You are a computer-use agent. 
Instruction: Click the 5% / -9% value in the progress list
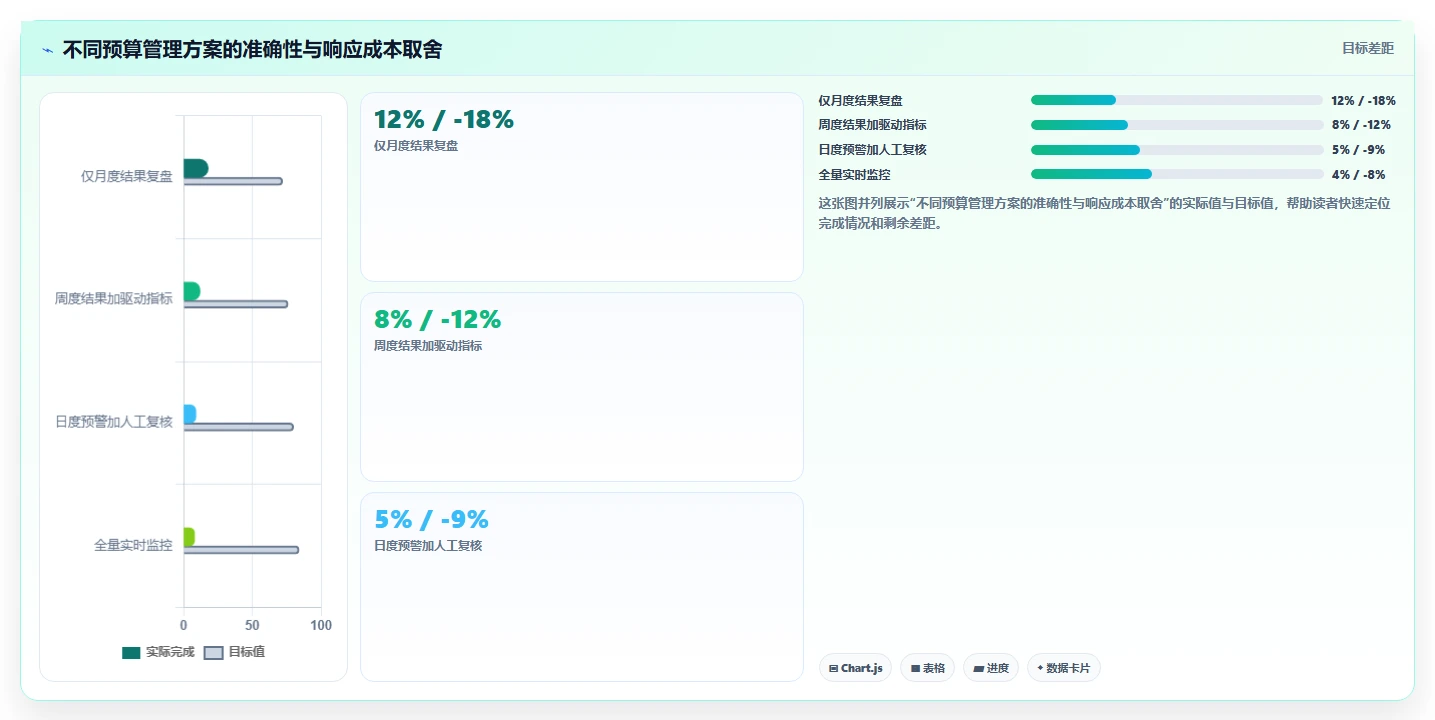click(1358, 150)
